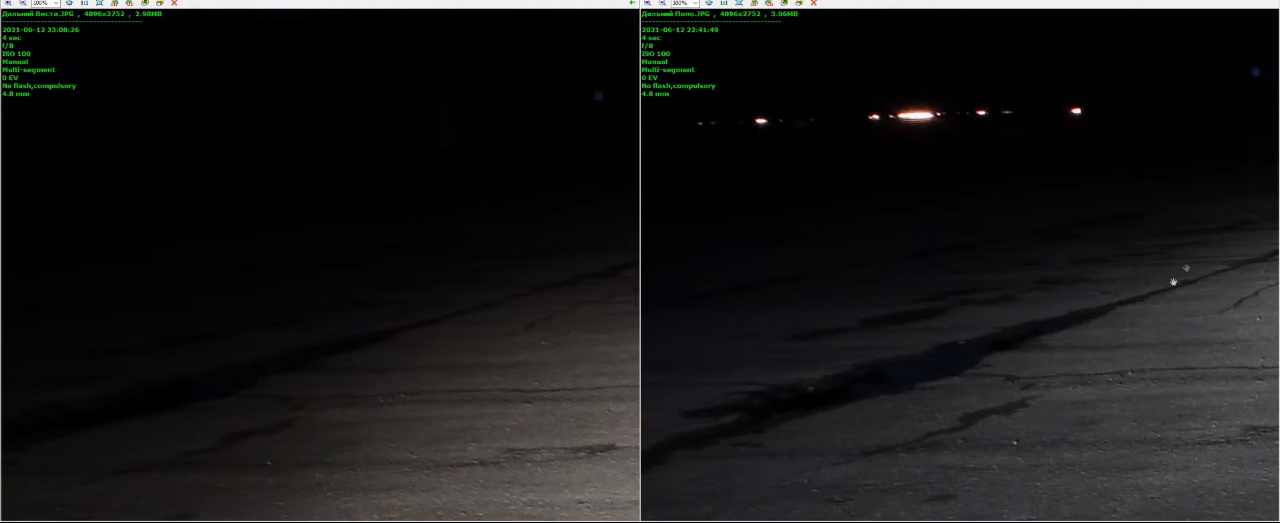Image resolution: width=1280 pixels, height=523 pixels.
Task: Rotate the left image counterclockwise
Action: tap(114, 3)
